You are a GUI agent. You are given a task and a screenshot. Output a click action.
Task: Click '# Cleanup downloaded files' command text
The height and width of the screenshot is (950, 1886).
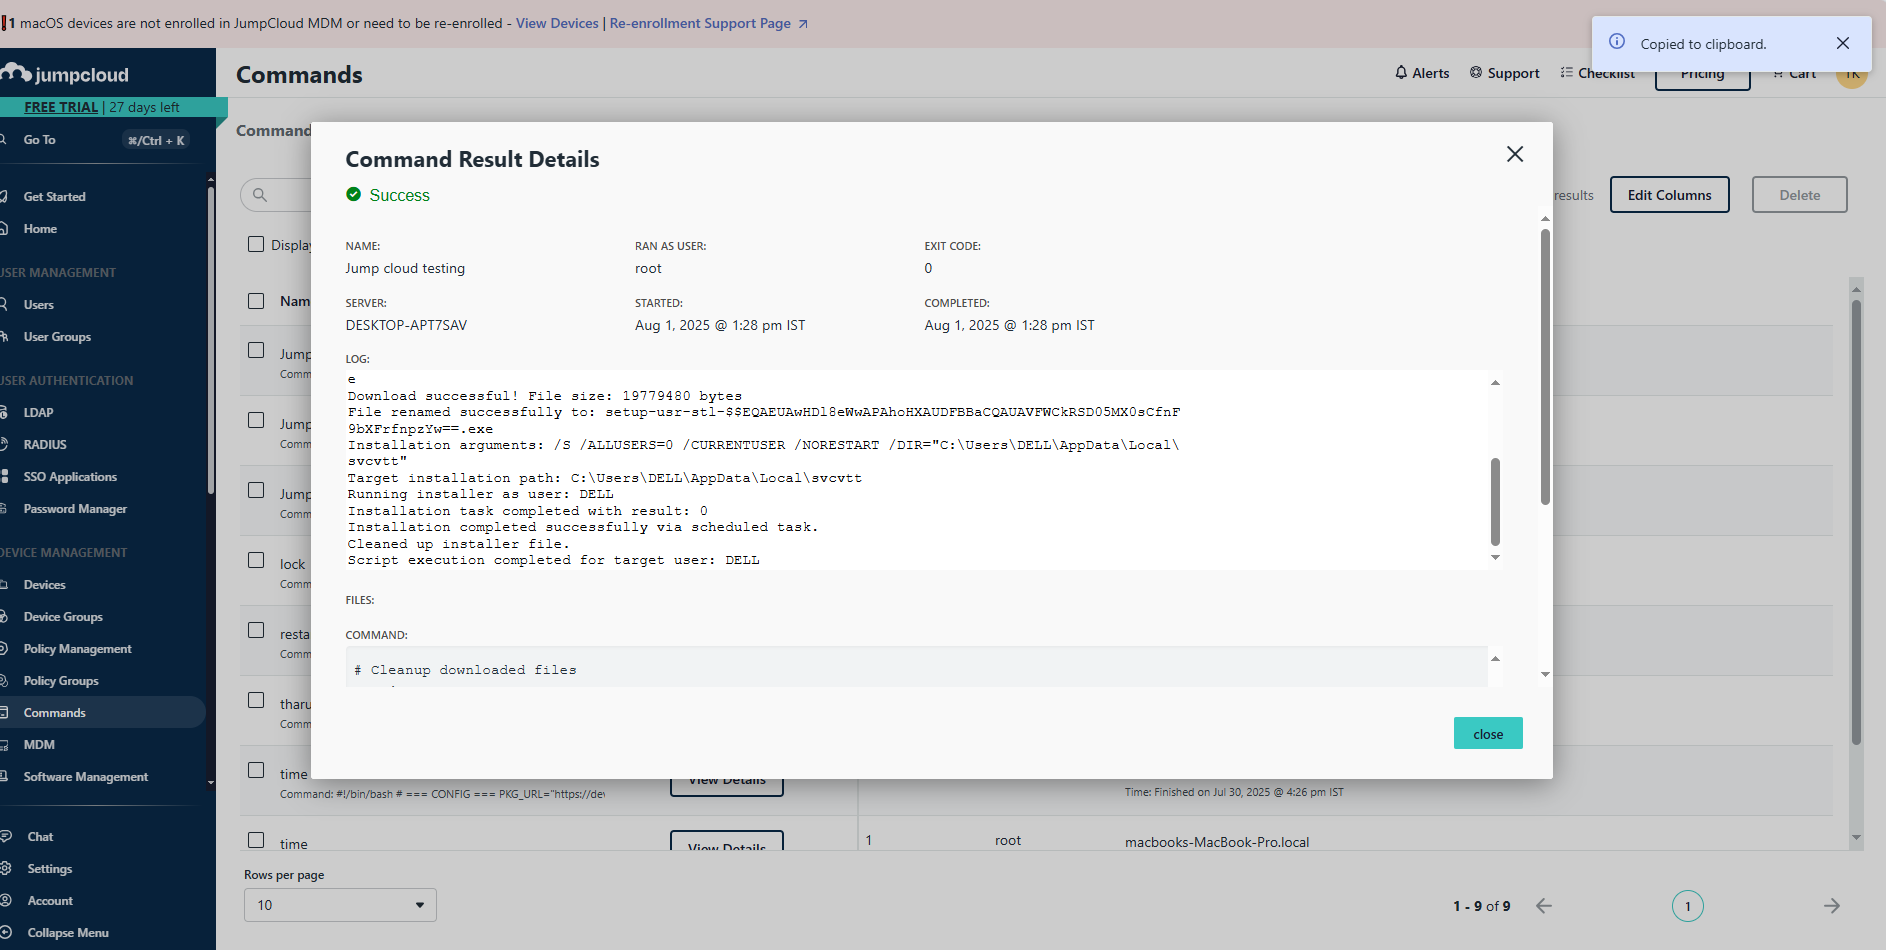pyautogui.click(x=465, y=670)
